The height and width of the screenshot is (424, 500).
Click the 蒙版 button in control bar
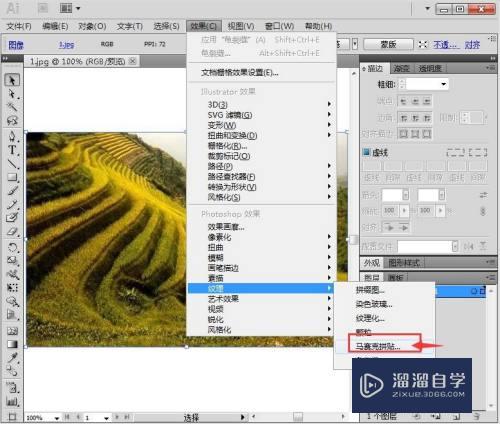coord(388,44)
